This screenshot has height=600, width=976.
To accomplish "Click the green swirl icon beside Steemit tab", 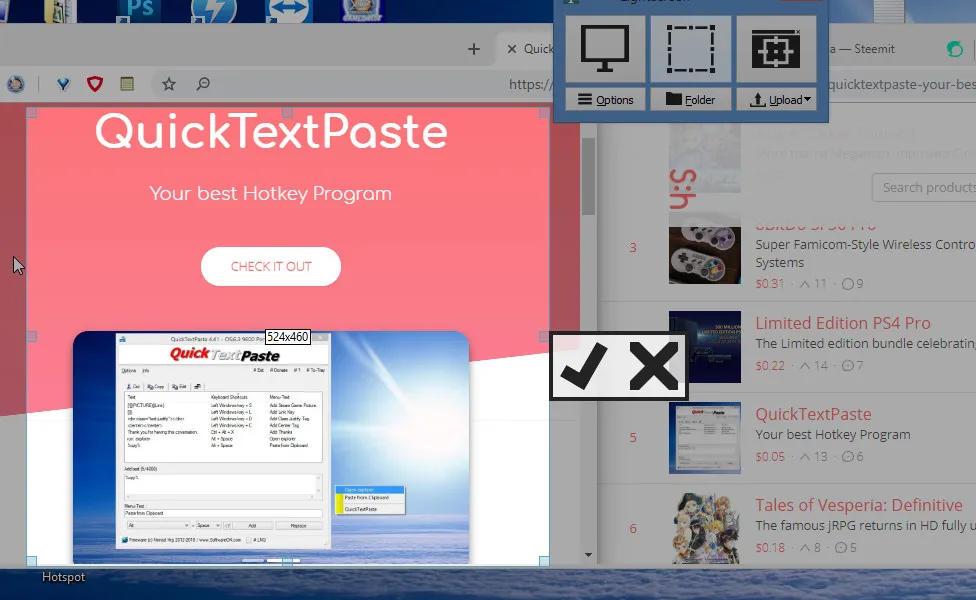I will 955,49.
